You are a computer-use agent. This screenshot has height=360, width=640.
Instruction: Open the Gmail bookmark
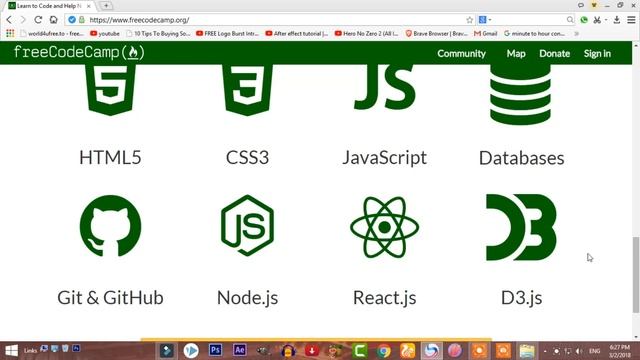click(x=486, y=33)
